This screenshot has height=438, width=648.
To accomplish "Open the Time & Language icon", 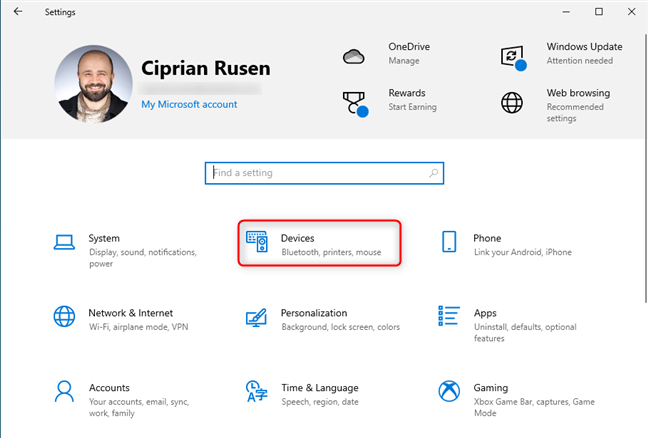I will pos(257,391).
